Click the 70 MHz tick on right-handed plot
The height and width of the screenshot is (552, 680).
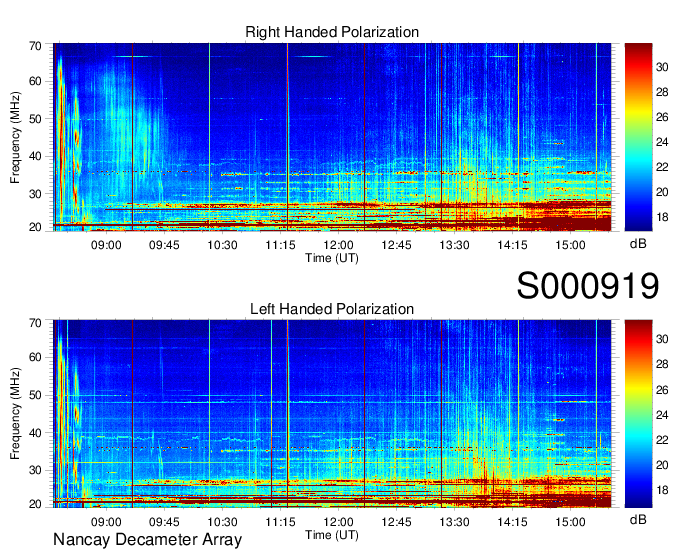[35, 46]
